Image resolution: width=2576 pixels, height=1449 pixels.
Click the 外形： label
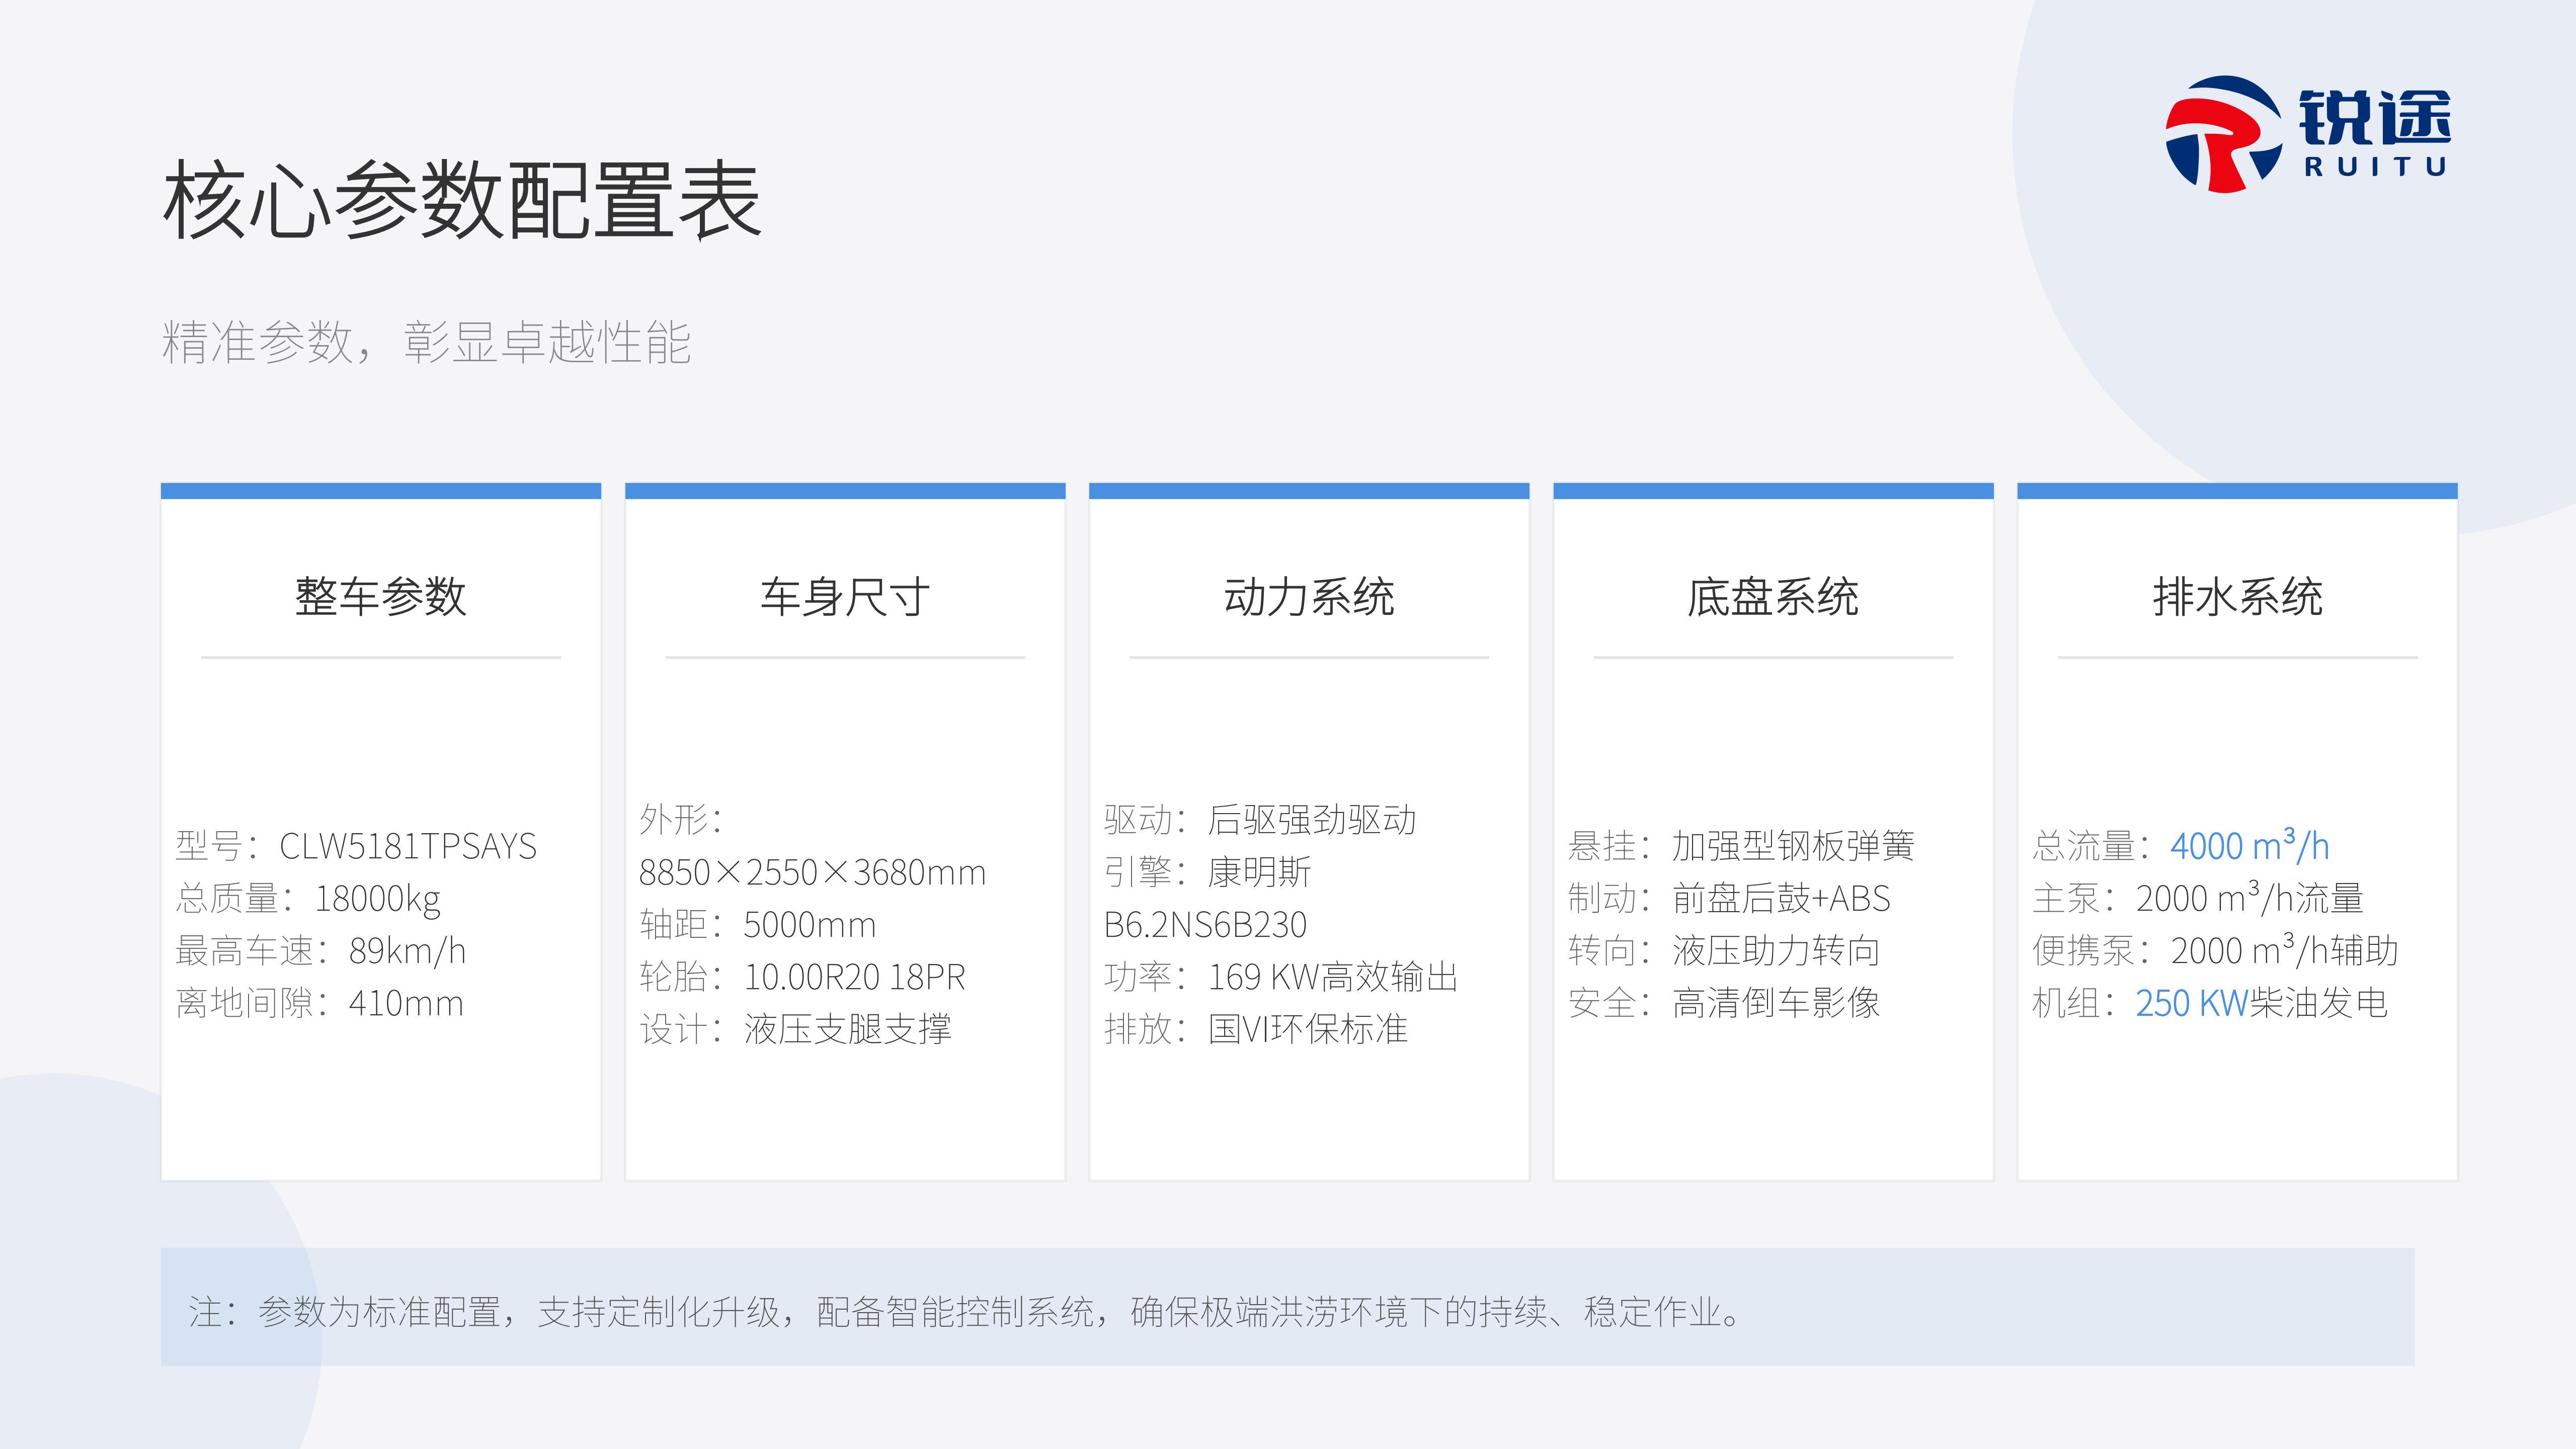tap(681, 820)
